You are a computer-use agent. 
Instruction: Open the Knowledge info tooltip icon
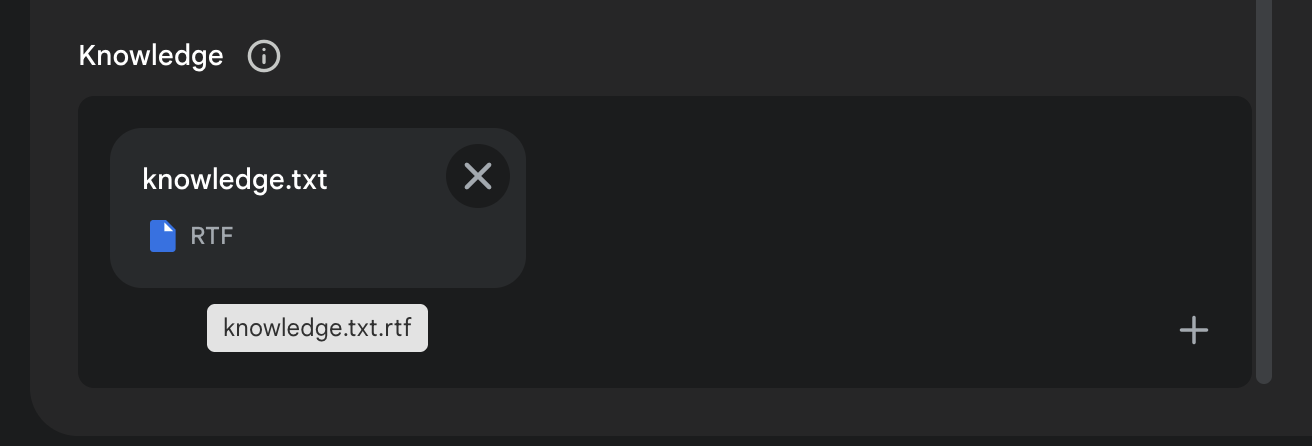(264, 56)
